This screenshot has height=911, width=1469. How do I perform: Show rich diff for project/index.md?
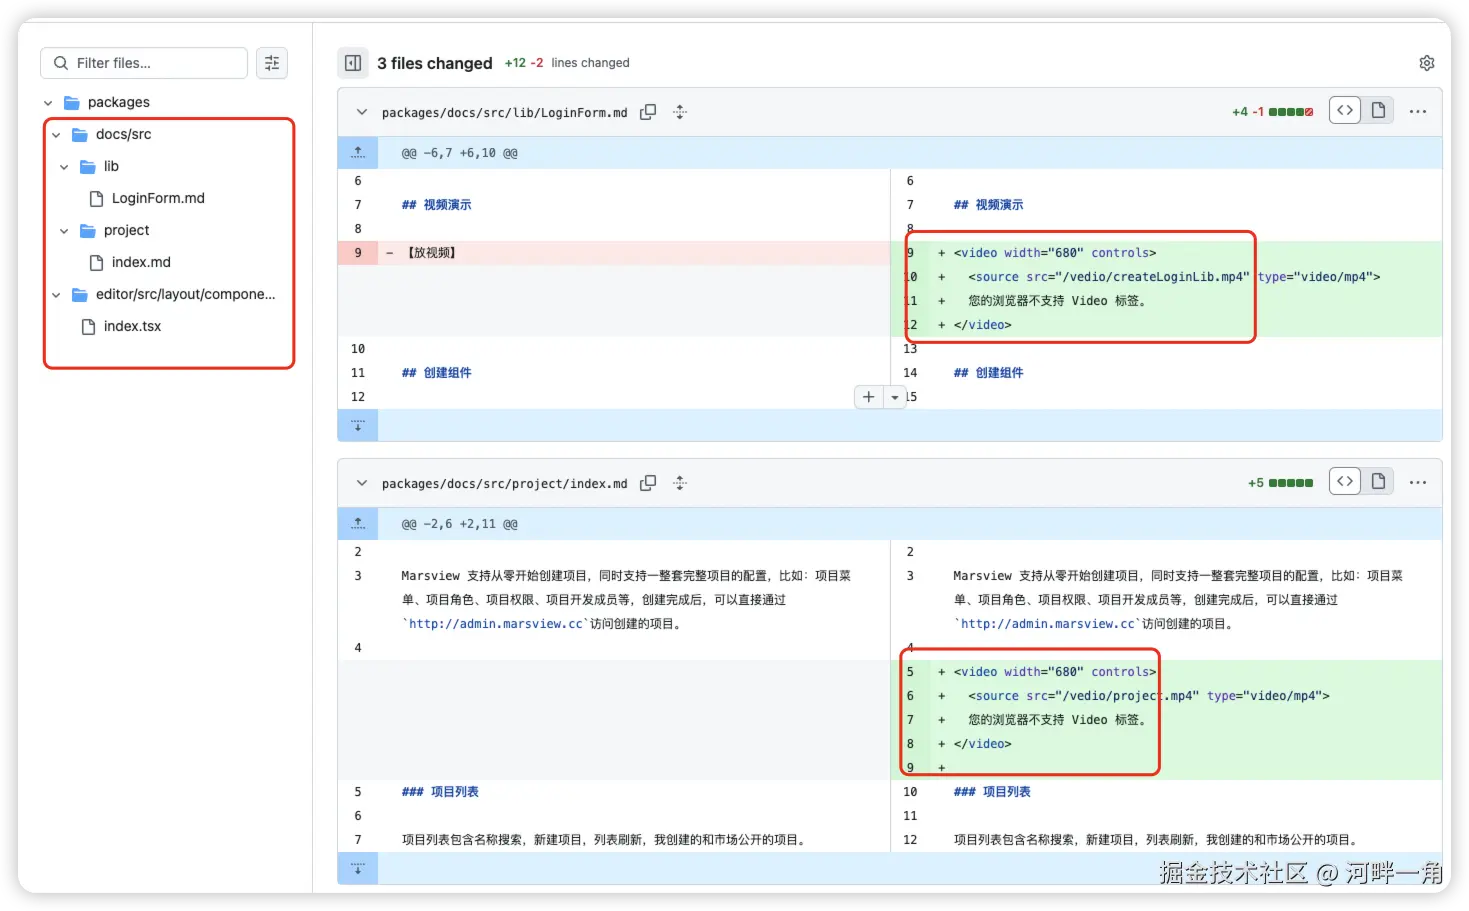coord(1378,482)
